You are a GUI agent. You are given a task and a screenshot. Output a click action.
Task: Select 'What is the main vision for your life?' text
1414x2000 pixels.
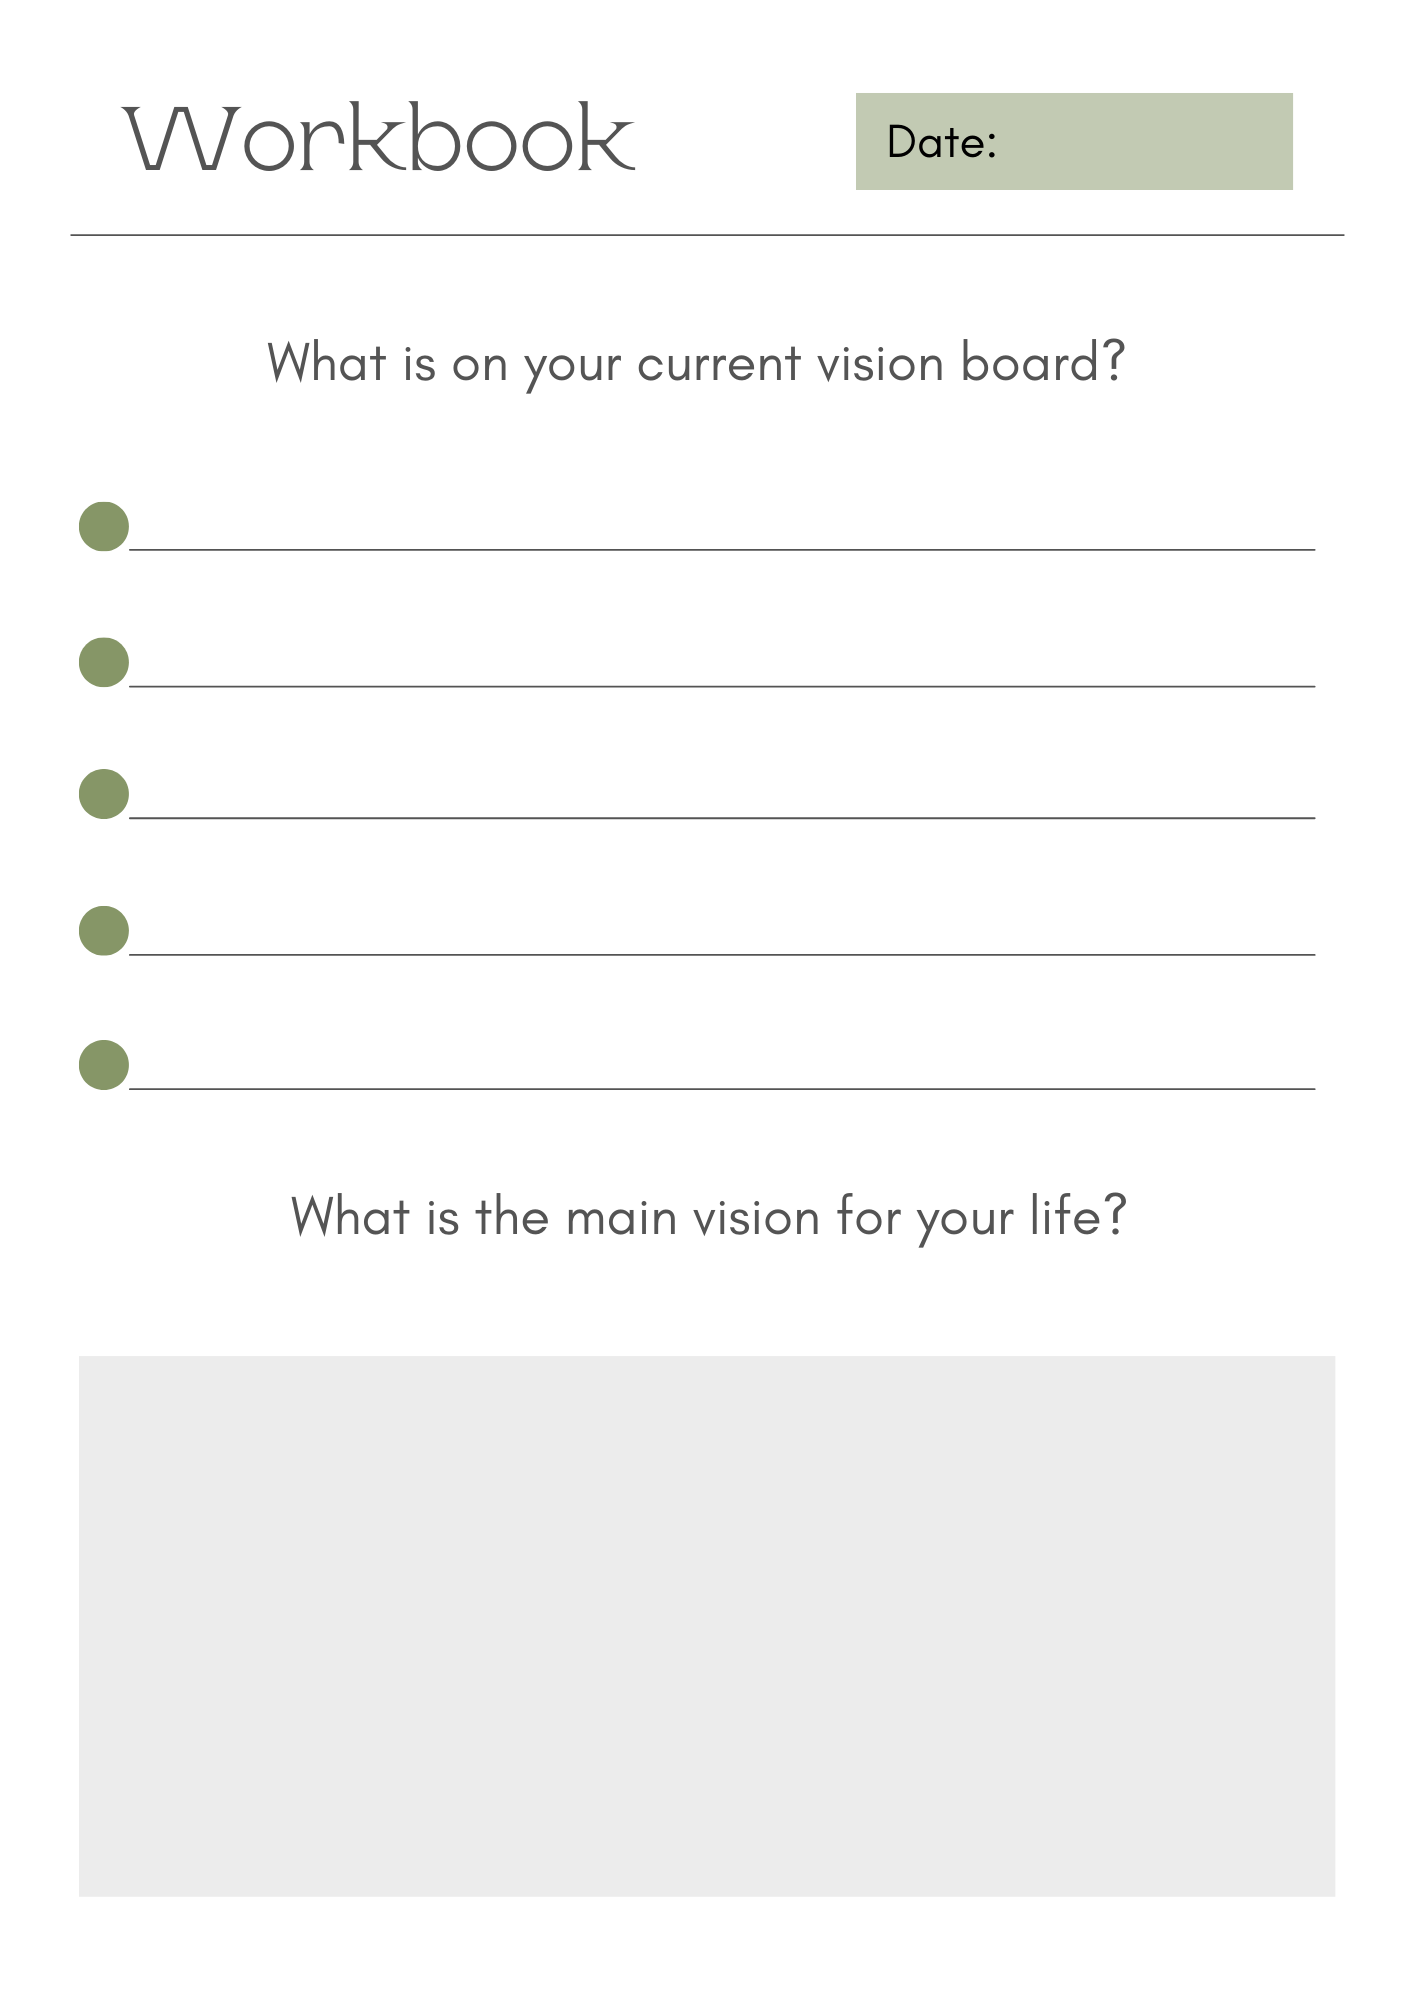(x=709, y=1218)
